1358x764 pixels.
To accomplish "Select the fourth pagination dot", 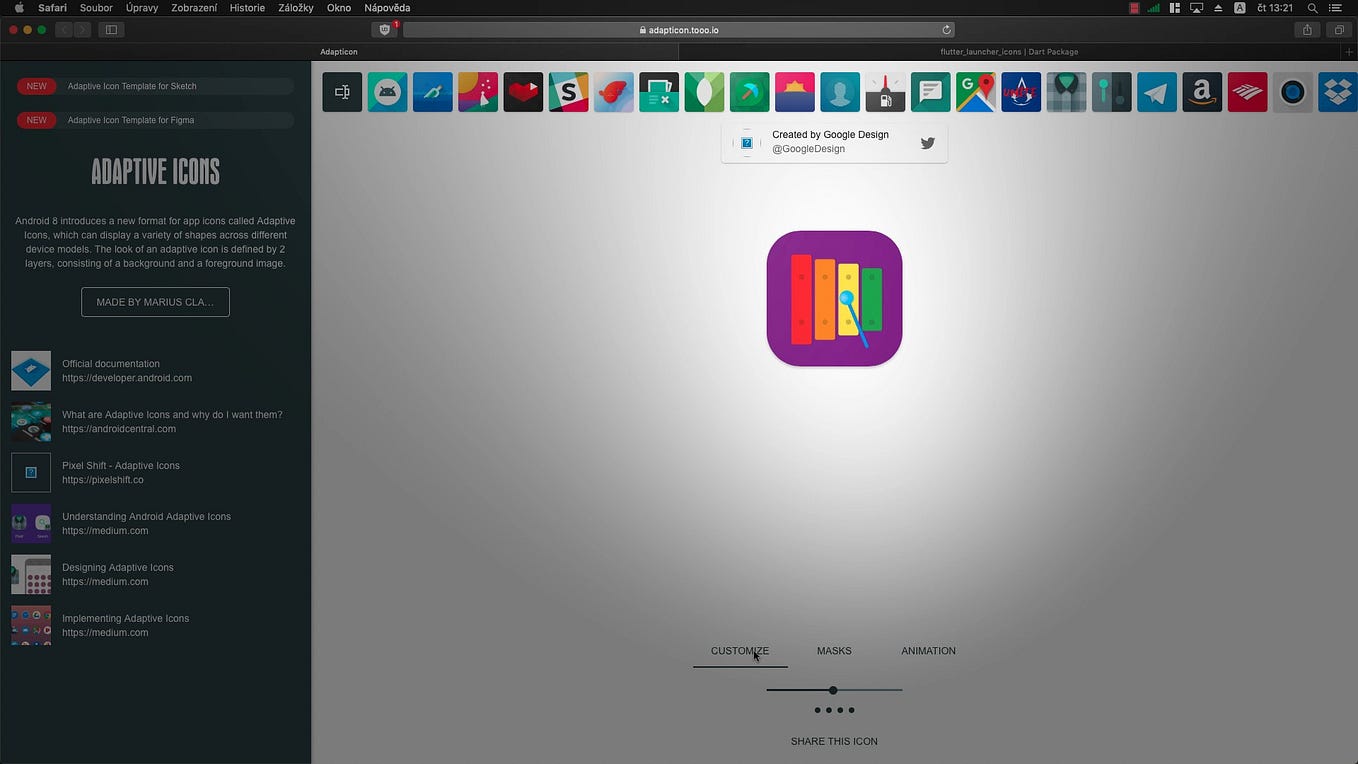I will coord(851,709).
